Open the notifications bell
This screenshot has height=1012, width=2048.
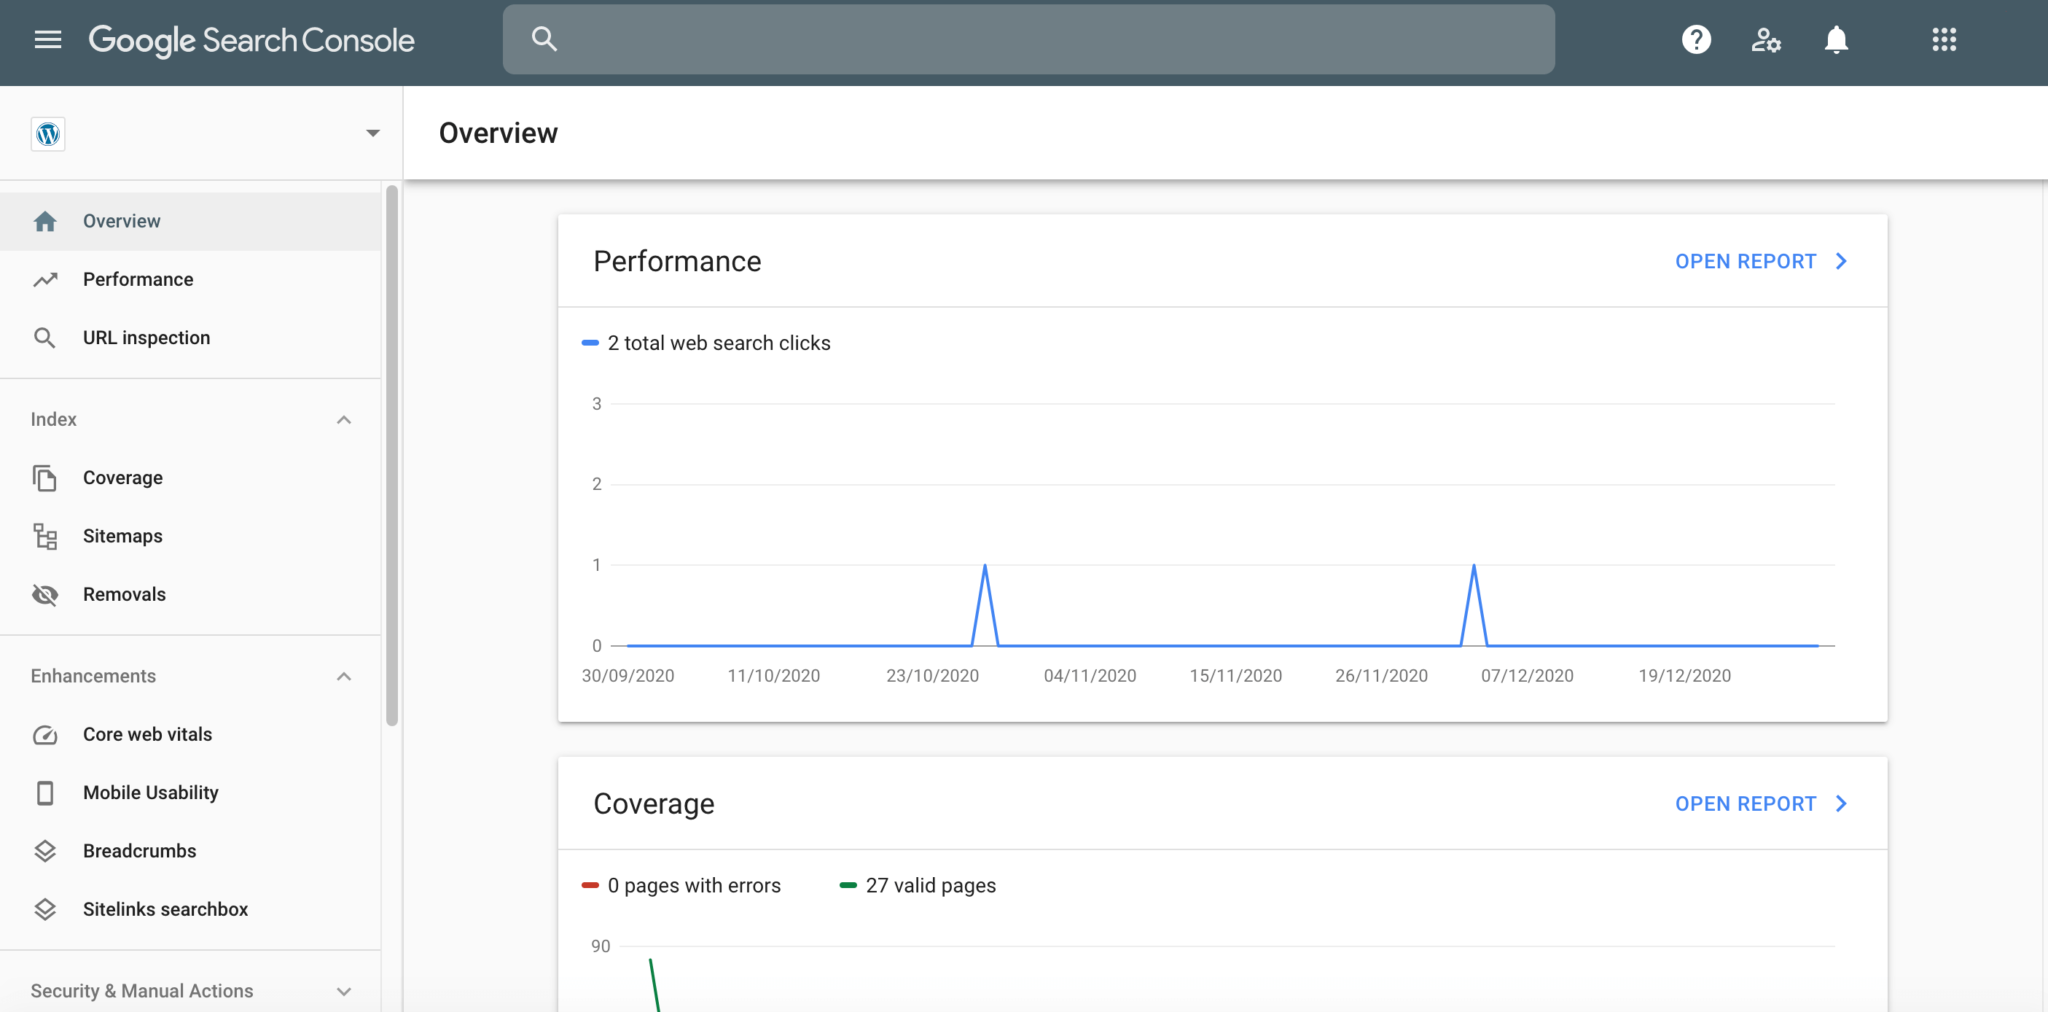(x=1836, y=40)
